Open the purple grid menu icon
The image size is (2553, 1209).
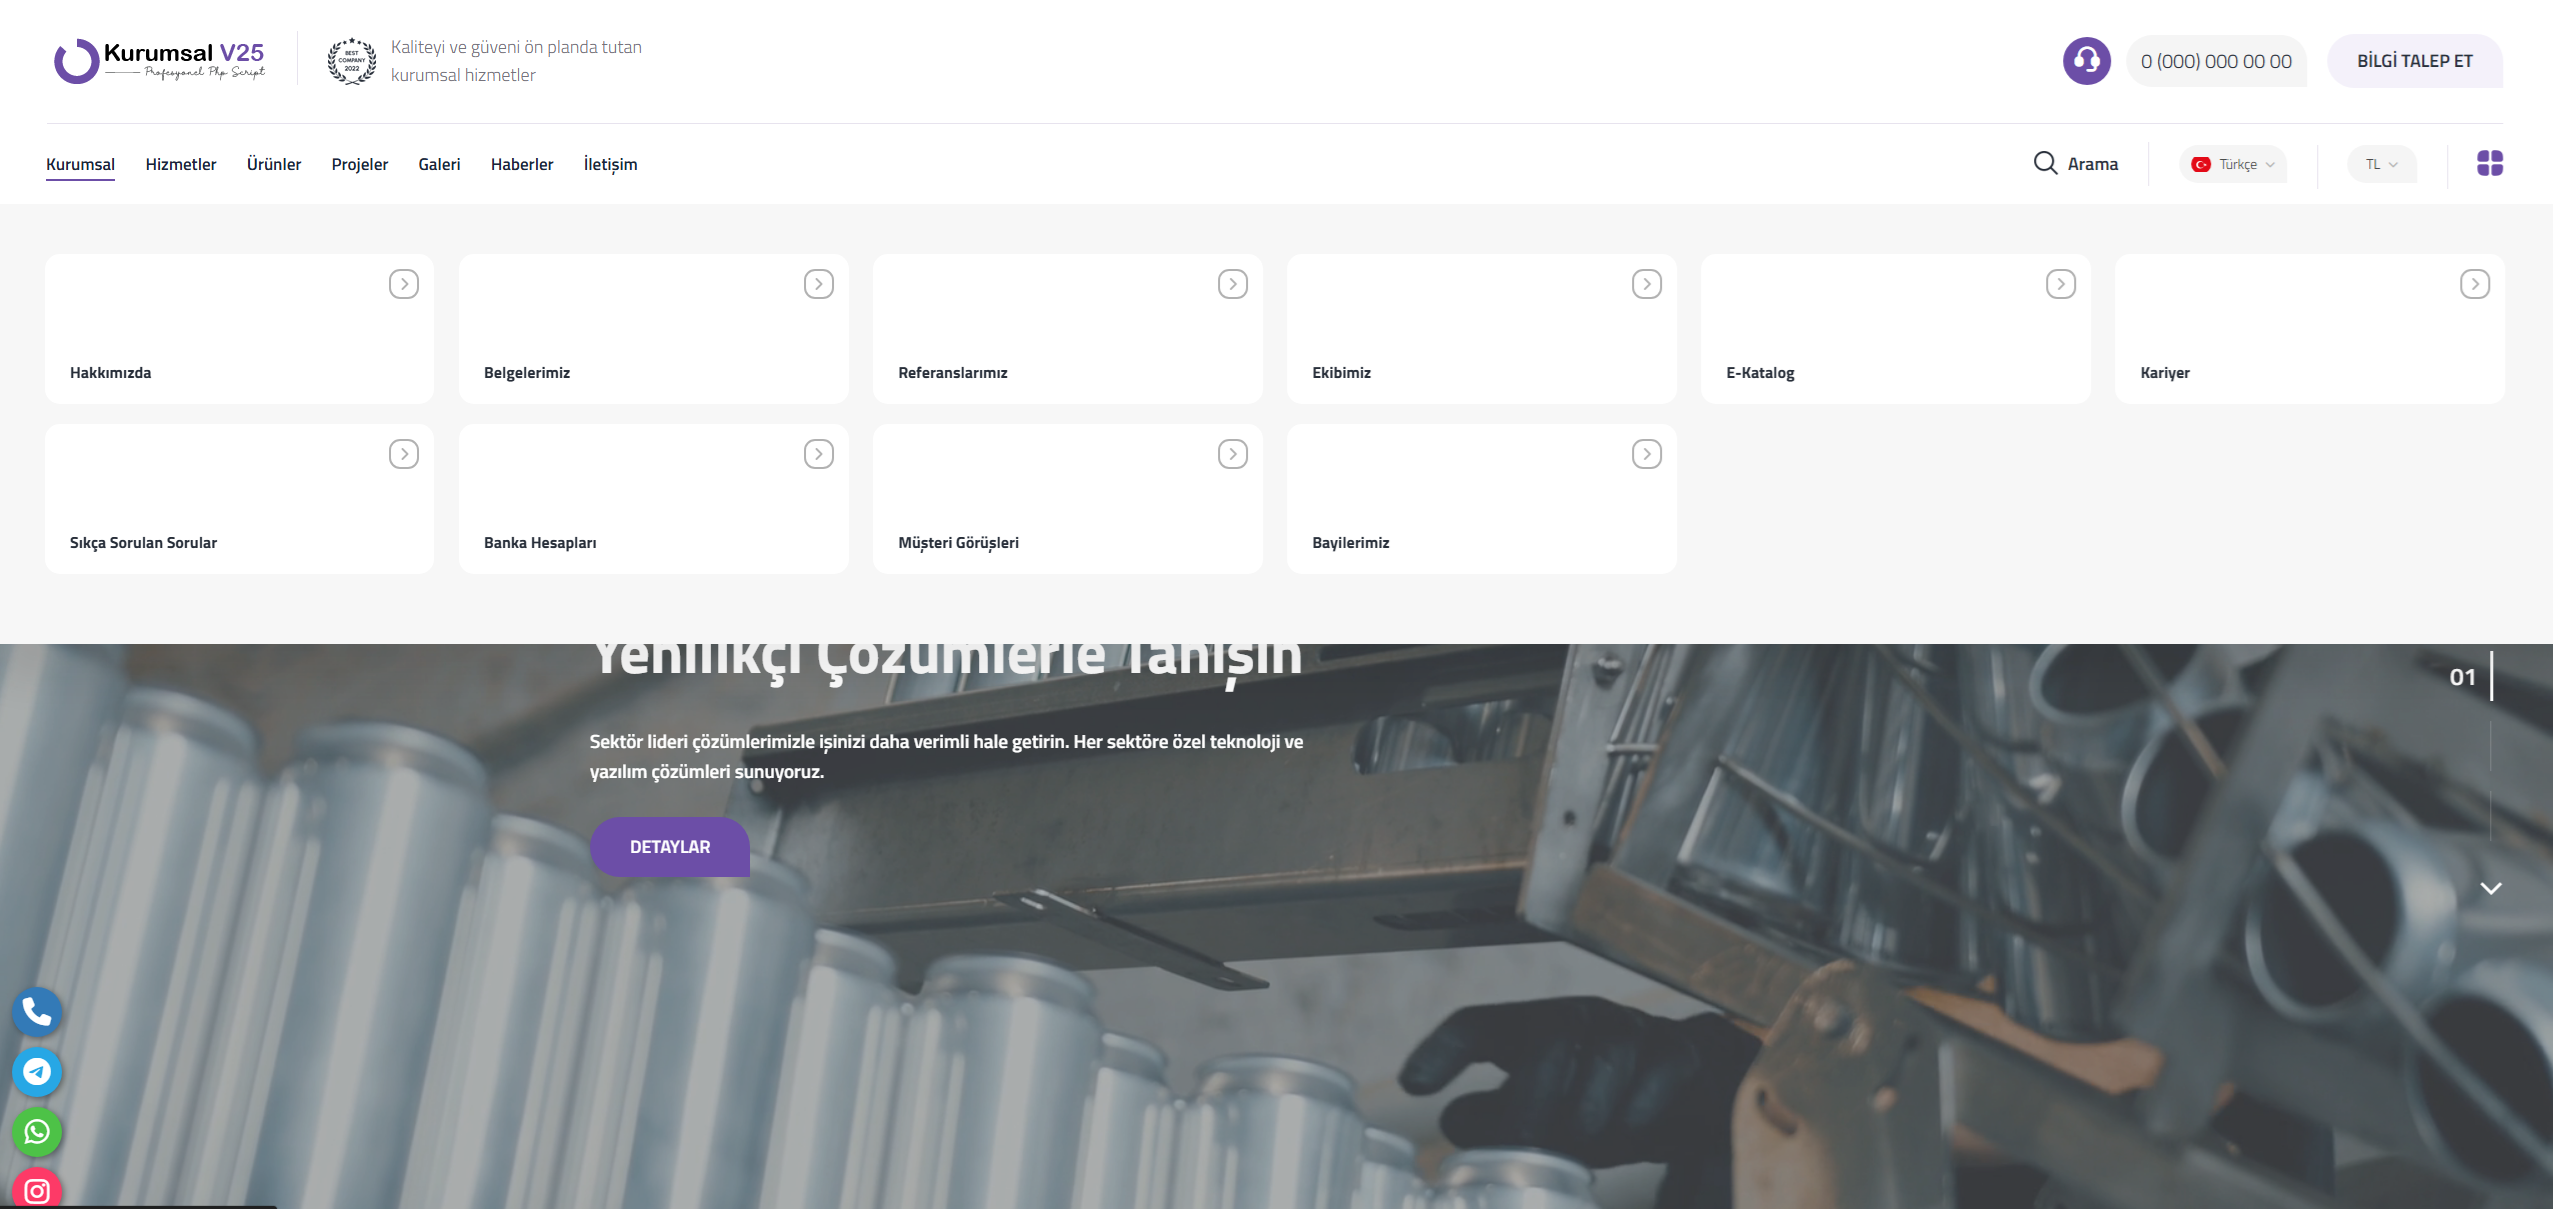point(2489,163)
